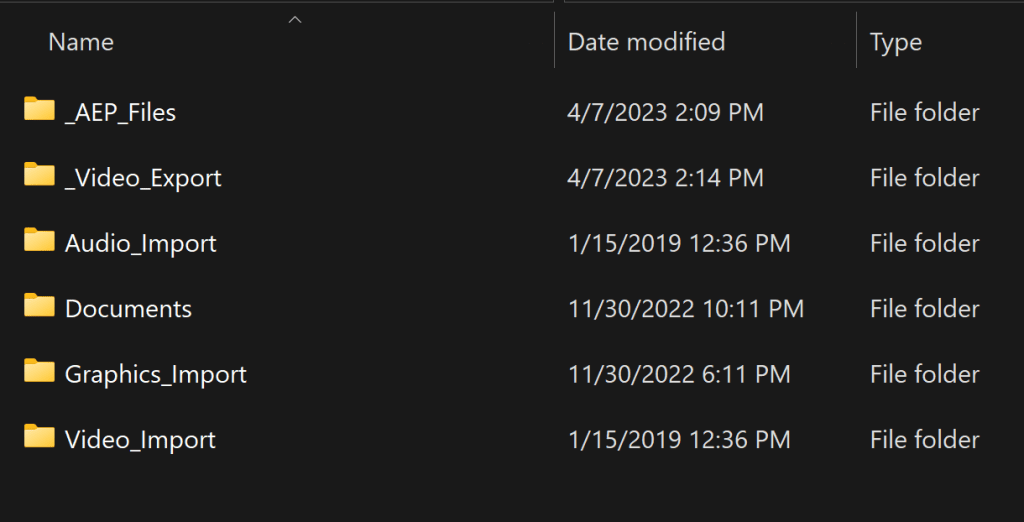Viewport: 1024px width, 522px height.
Task: Click the 4/7/2023 2:09 PM date cell
Action: pyautogui.click(x=665, y=113)
